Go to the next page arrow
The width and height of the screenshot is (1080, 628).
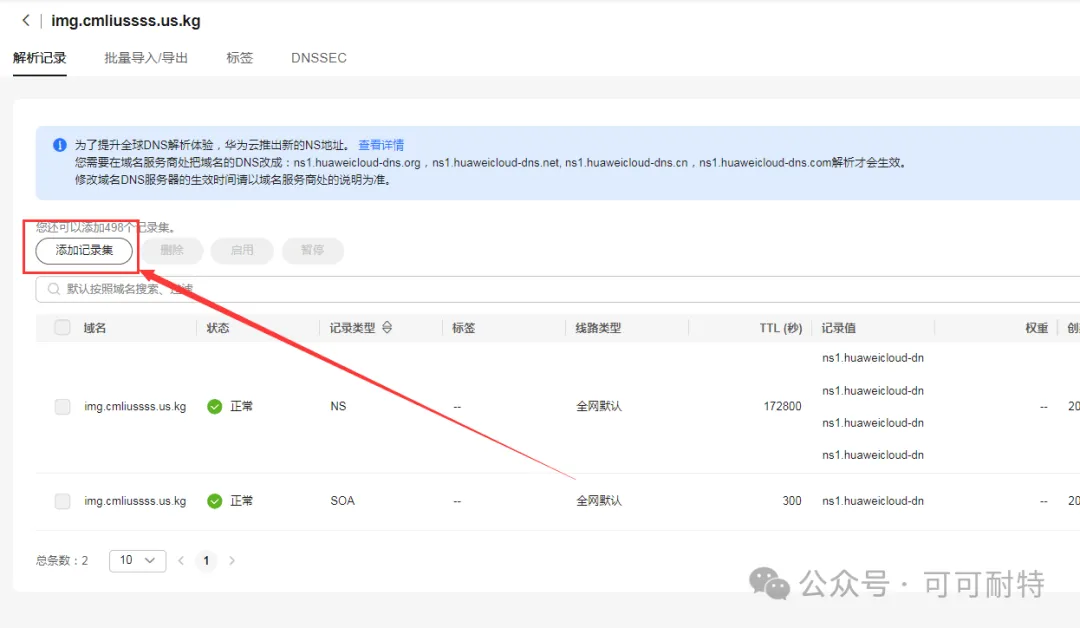232,561
